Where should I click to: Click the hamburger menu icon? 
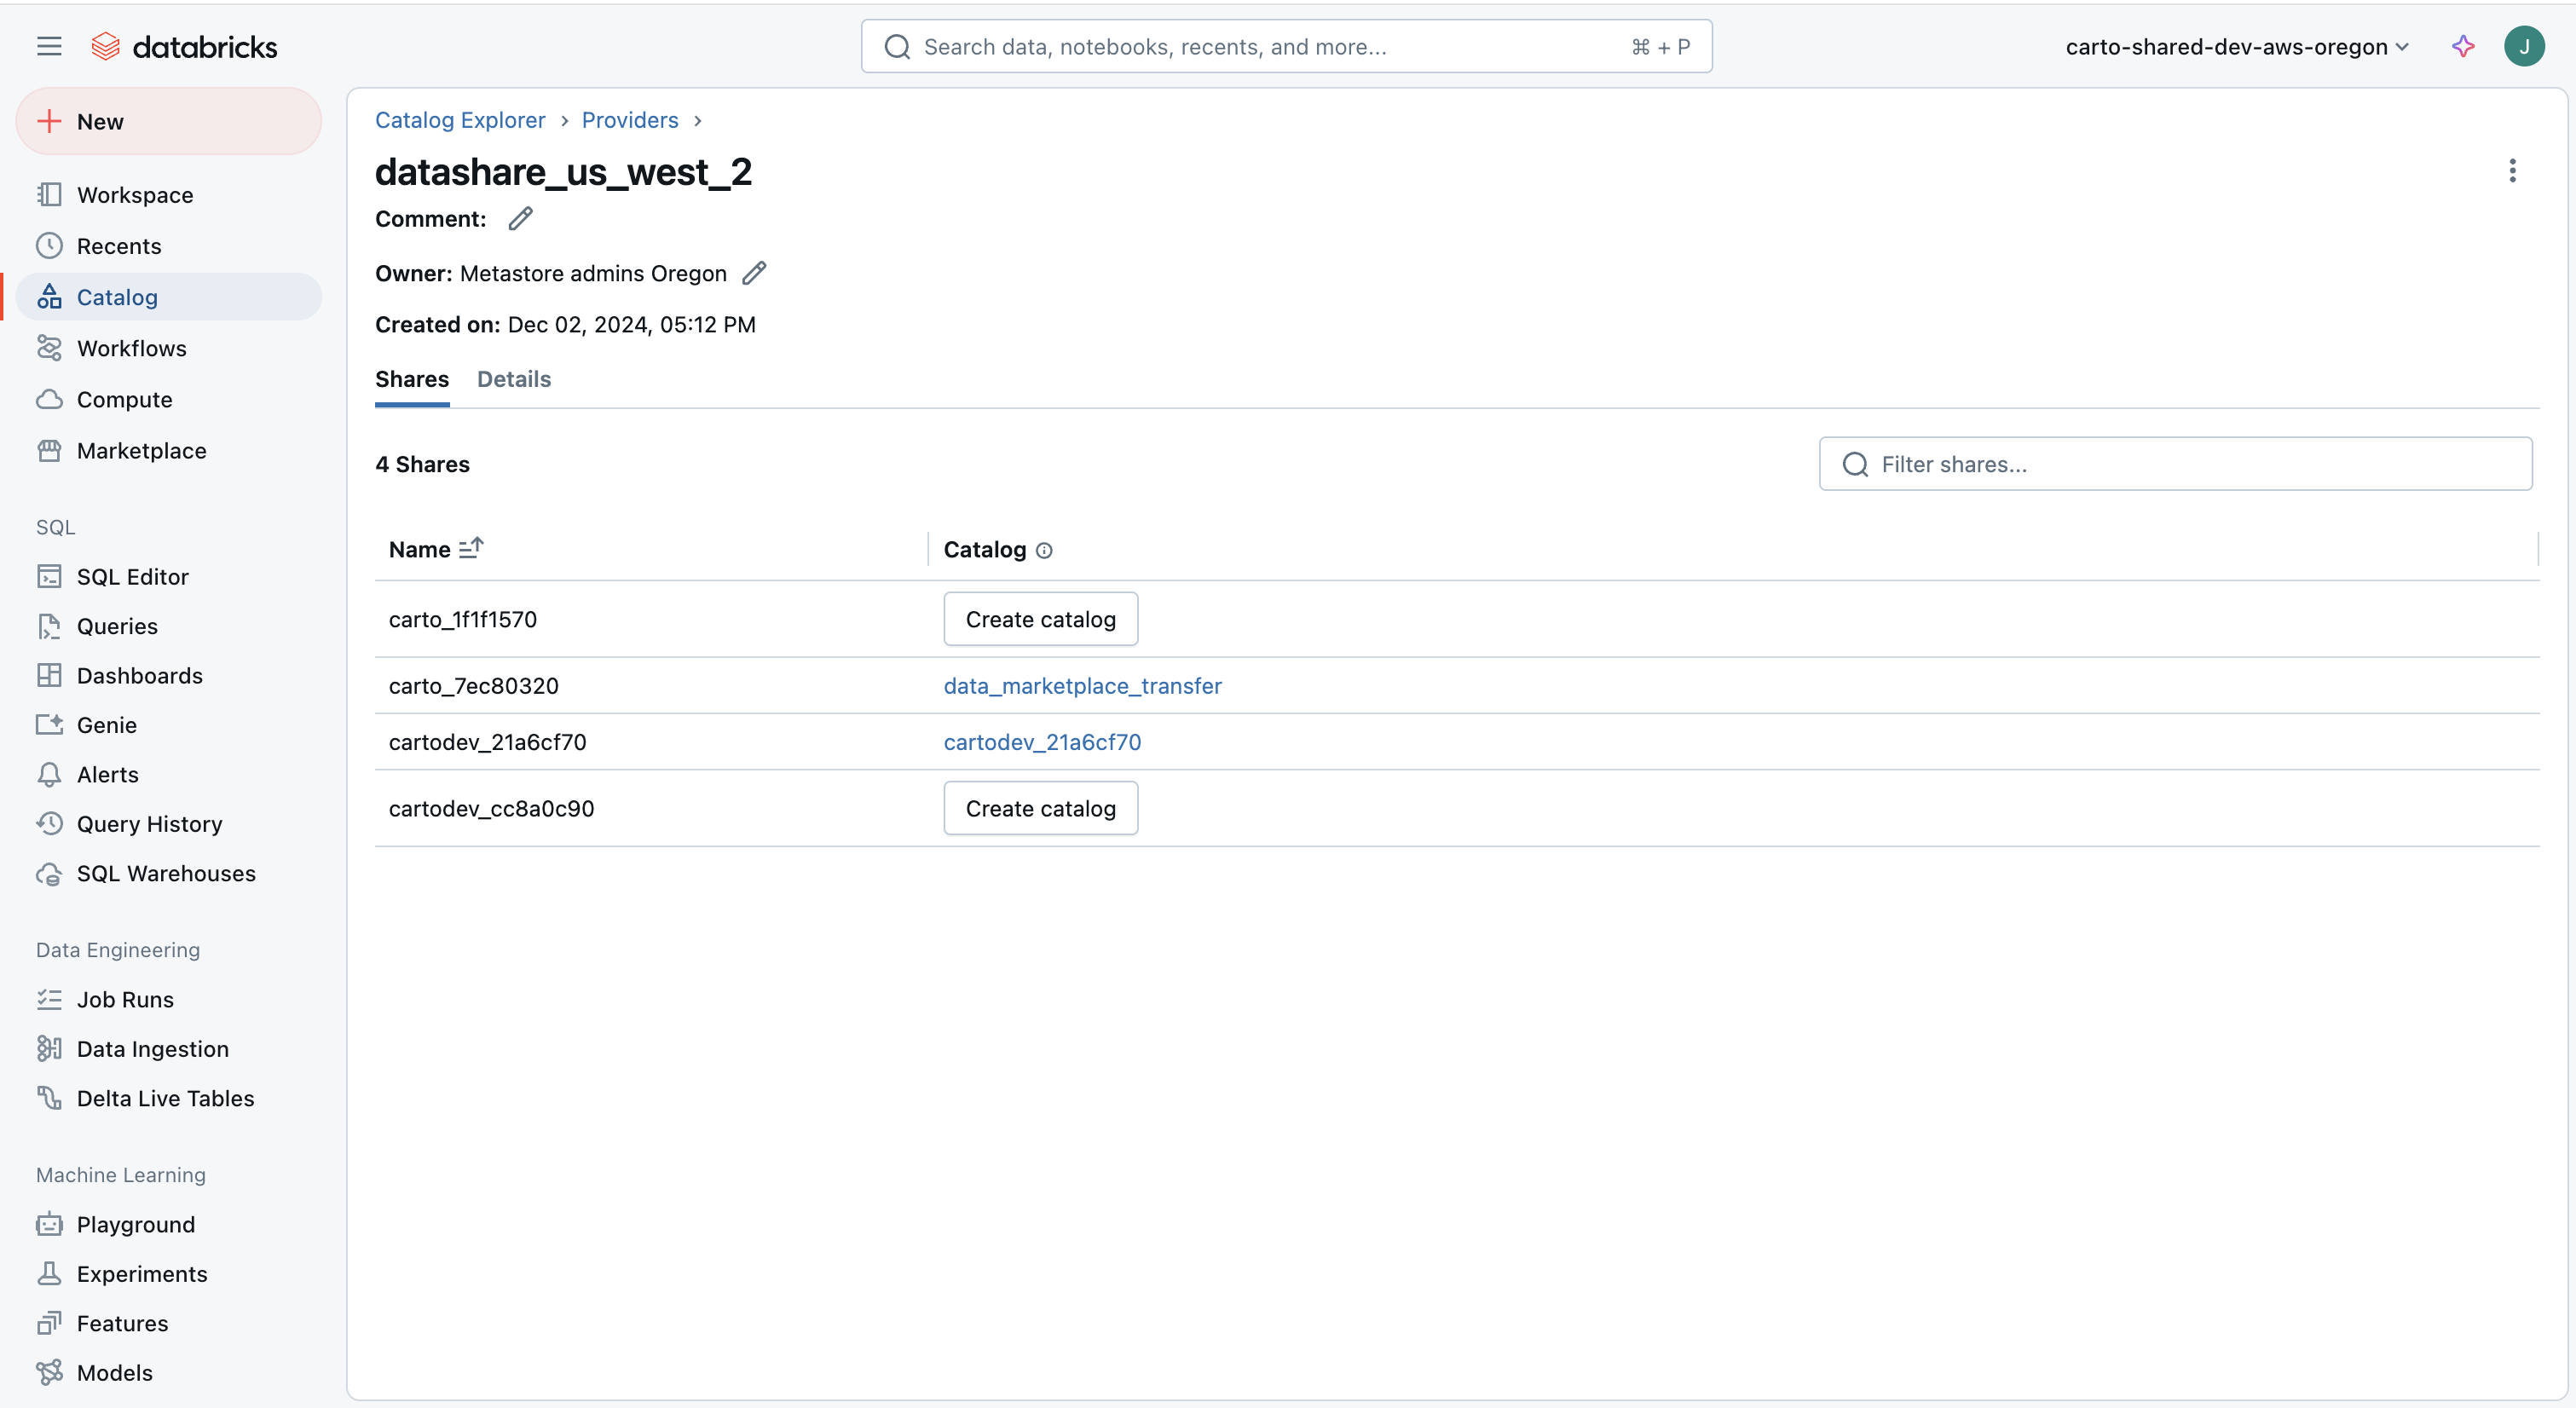point(49,47)
